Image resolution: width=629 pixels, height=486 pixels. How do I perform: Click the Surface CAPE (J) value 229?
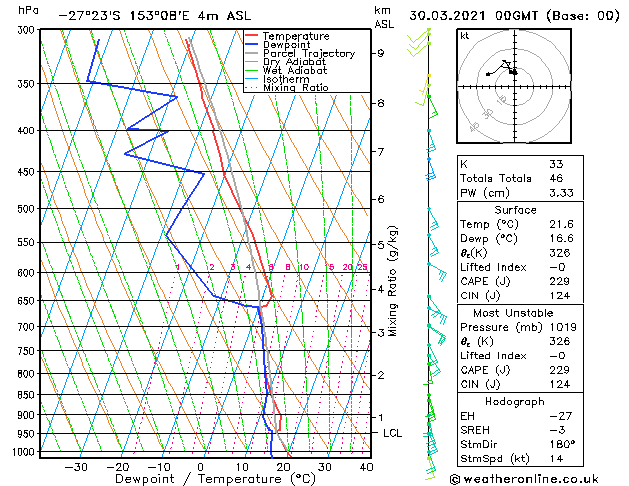pyautogui.click(x=560, y=281)
